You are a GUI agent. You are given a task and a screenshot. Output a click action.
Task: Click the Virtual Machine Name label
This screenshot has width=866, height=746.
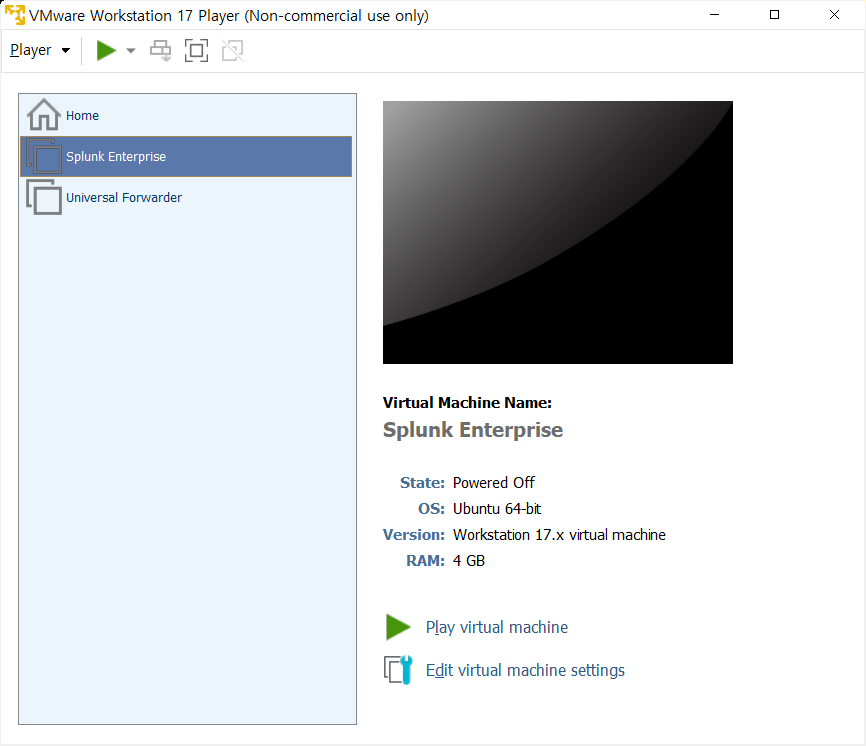[x=467, y=403]
